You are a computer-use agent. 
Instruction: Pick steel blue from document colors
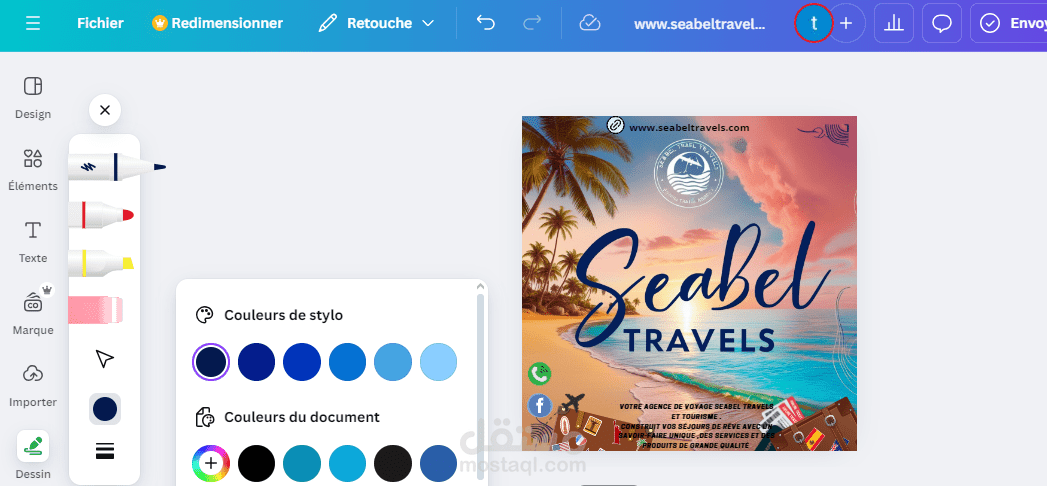pos(439,463)
